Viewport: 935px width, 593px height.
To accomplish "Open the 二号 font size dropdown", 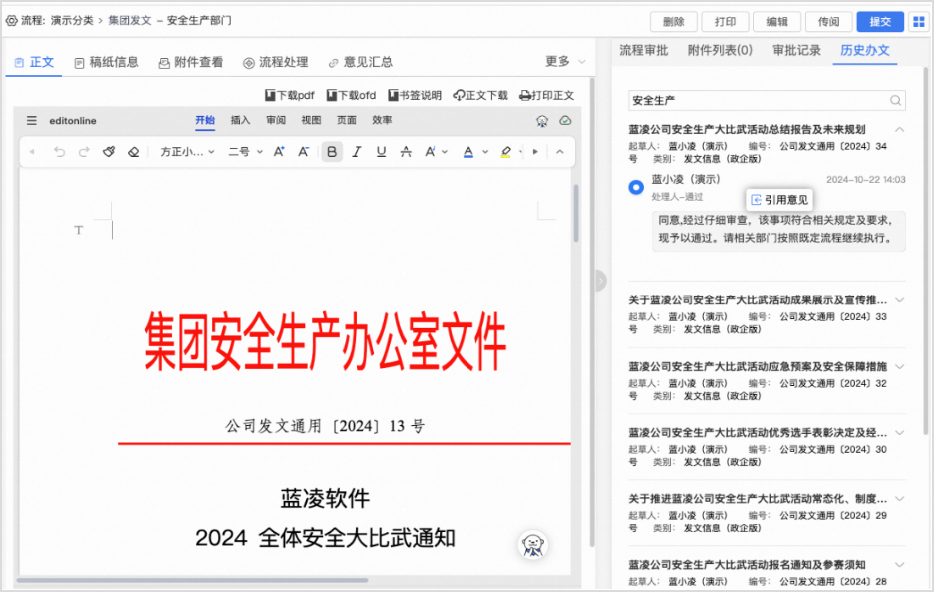I will pyautogui.click(x=245, y=152).
